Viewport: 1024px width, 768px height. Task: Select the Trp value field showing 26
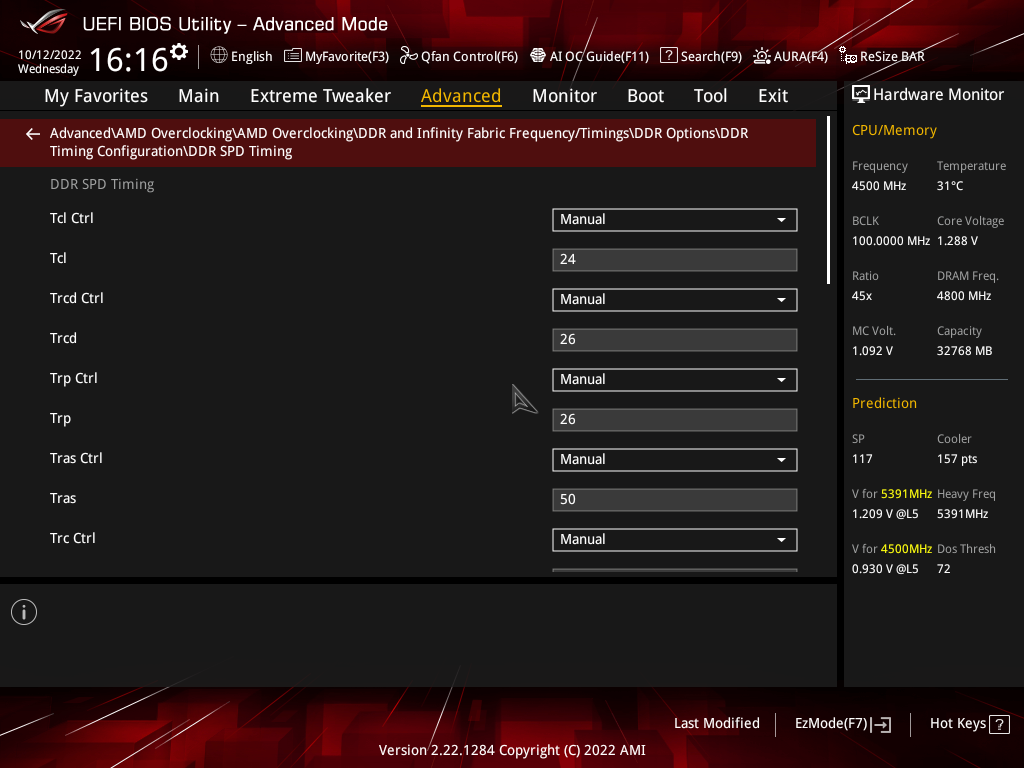(675, 420)
